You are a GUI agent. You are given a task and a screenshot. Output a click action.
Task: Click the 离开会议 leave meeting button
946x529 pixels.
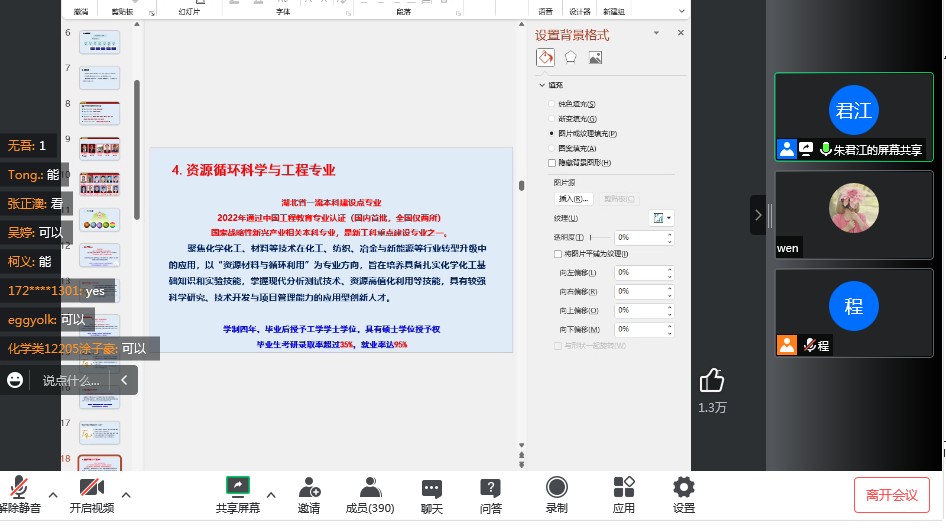[892, 495]
